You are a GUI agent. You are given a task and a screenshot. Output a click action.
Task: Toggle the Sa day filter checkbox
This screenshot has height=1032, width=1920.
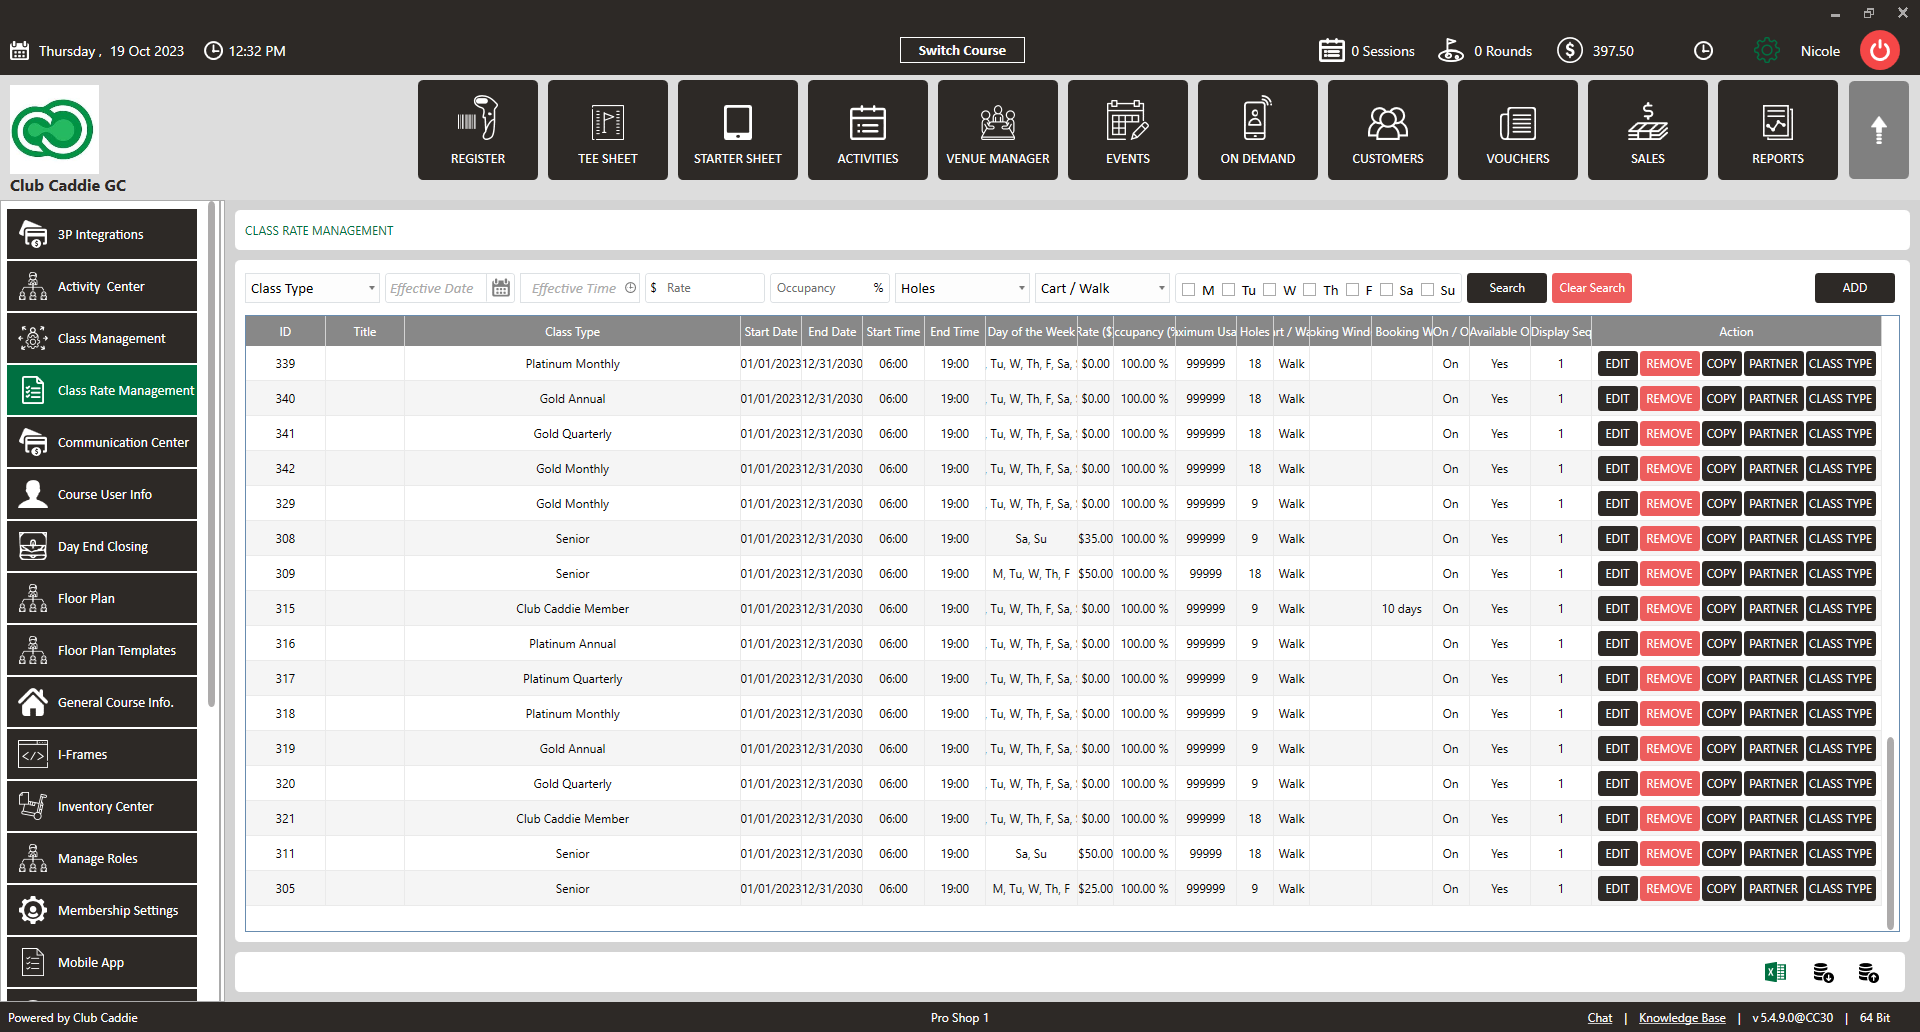[x=1386, y=290]
